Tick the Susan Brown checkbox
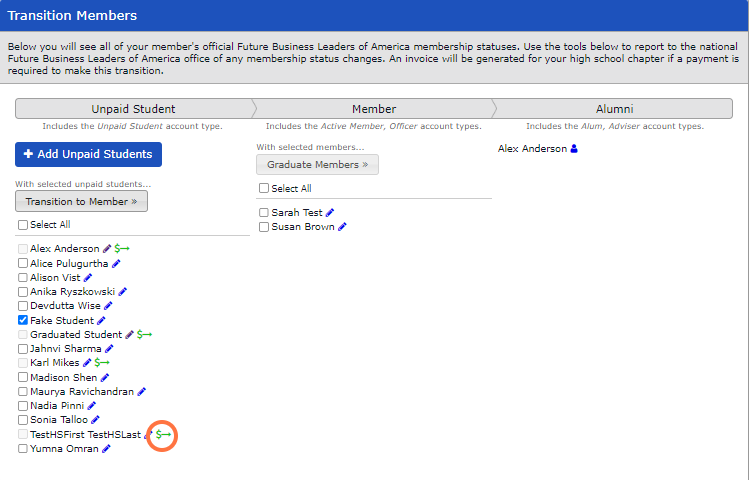The image size is (749, 480). tap(264, 227)
